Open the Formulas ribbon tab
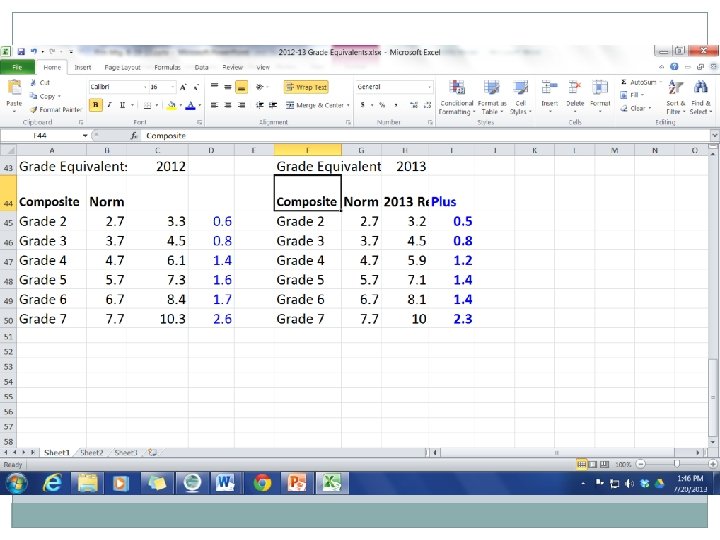Image resolution: width=720 pixels, height=540 pixels. [x=166, y=67]
